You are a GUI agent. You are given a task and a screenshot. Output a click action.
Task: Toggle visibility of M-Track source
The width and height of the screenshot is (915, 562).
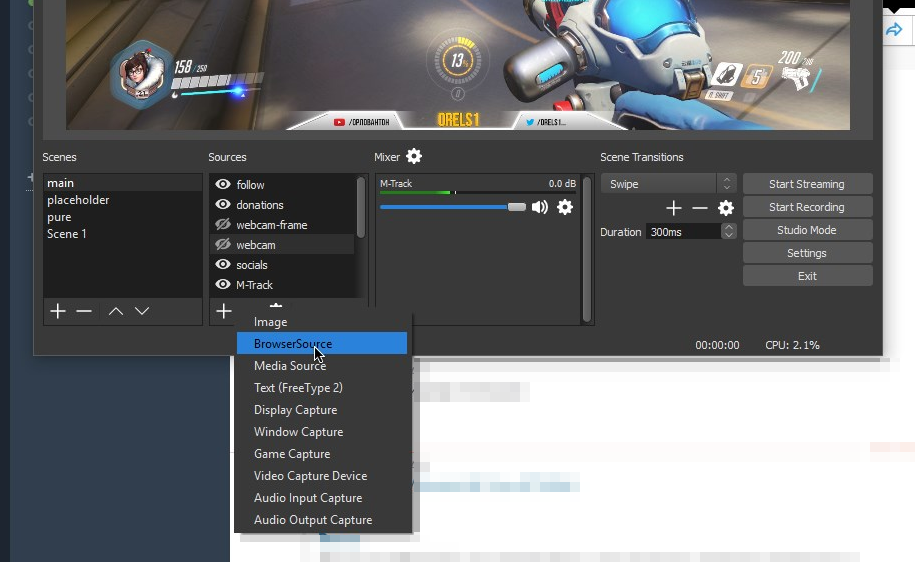pyautogui.click(x=223, y=284)
